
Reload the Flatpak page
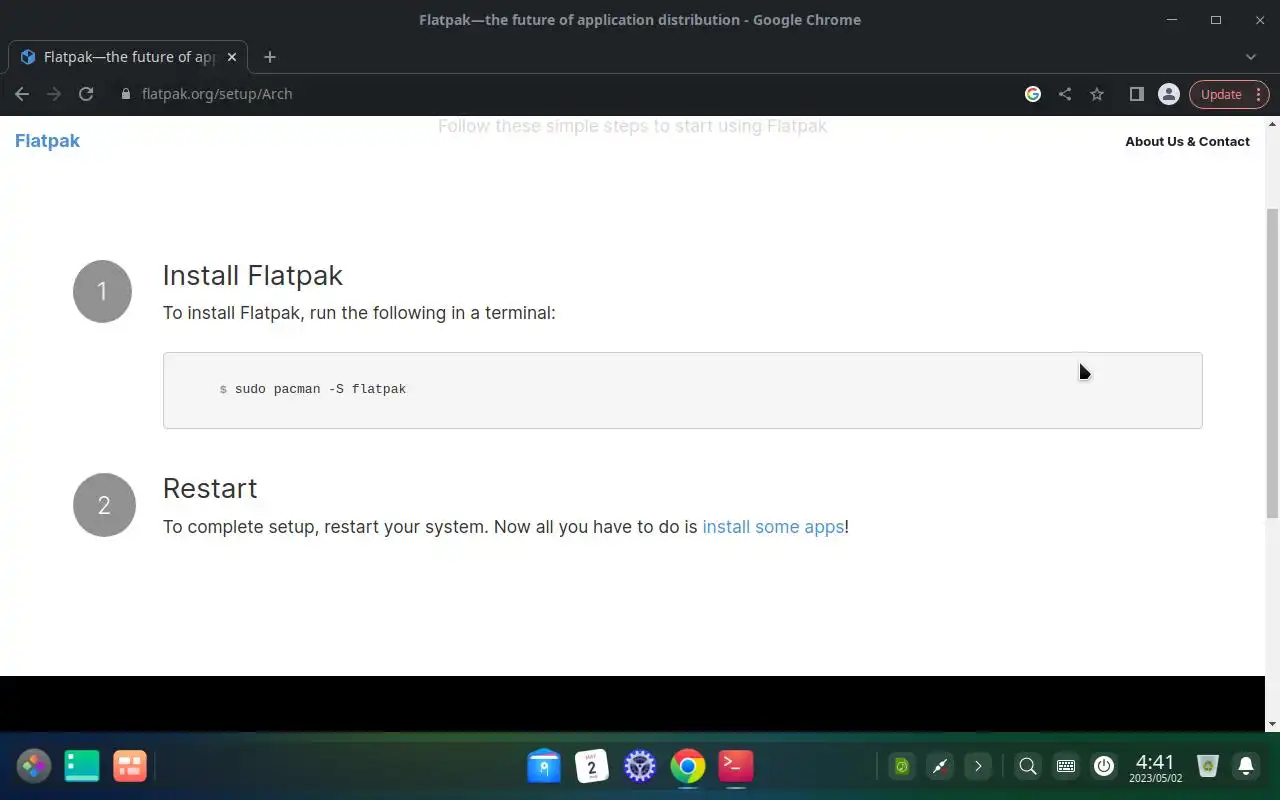click(x=86, y=94)
